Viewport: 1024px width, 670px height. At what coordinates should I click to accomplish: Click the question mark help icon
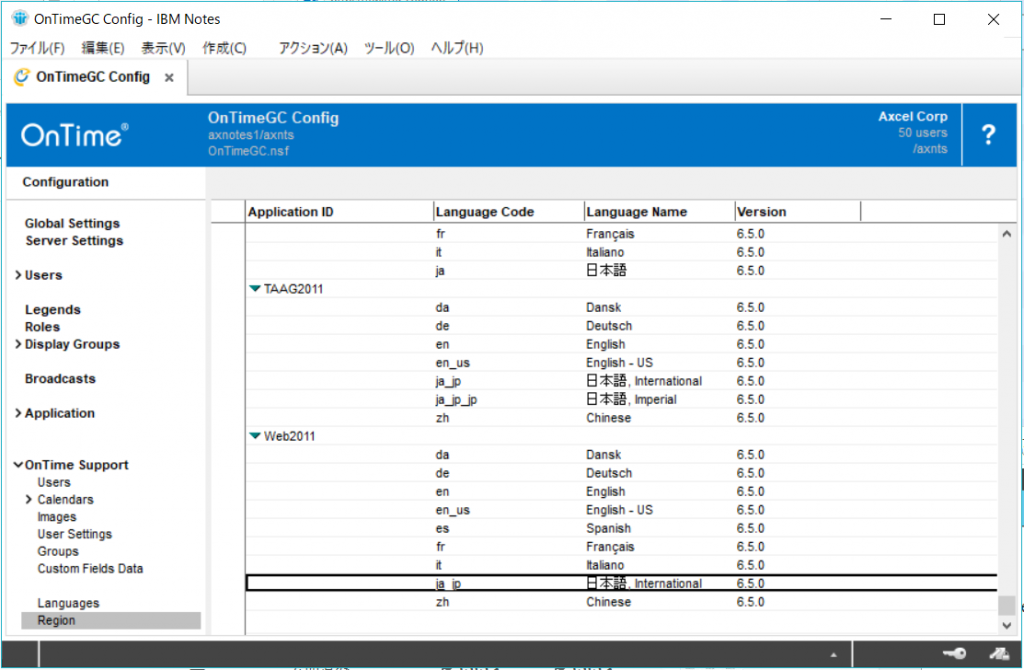pyautogui.click(x=988, y=135)
